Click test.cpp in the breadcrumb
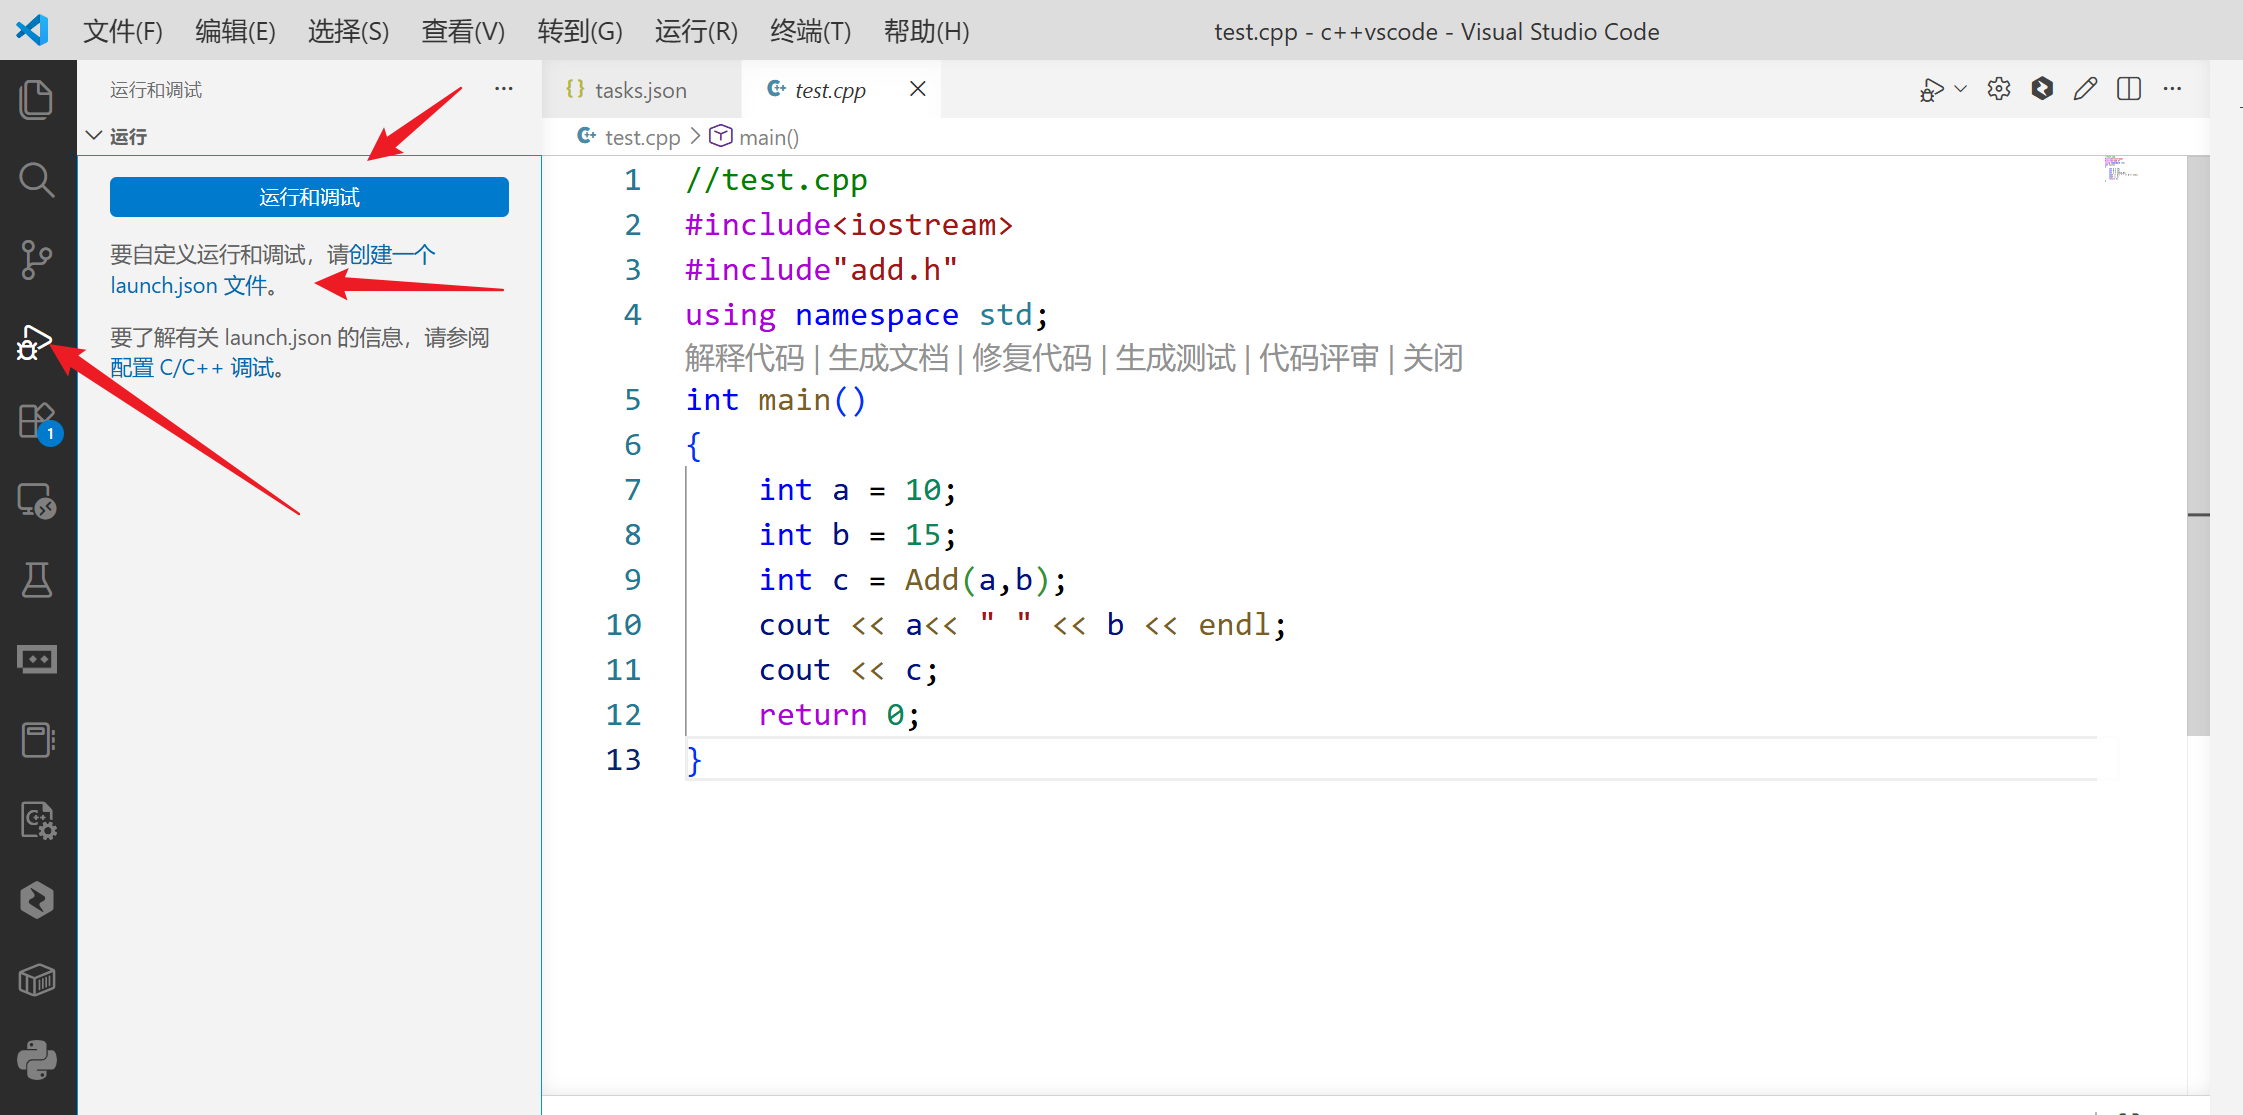This screenshot has width=2243, height=1115. [642, 137]
